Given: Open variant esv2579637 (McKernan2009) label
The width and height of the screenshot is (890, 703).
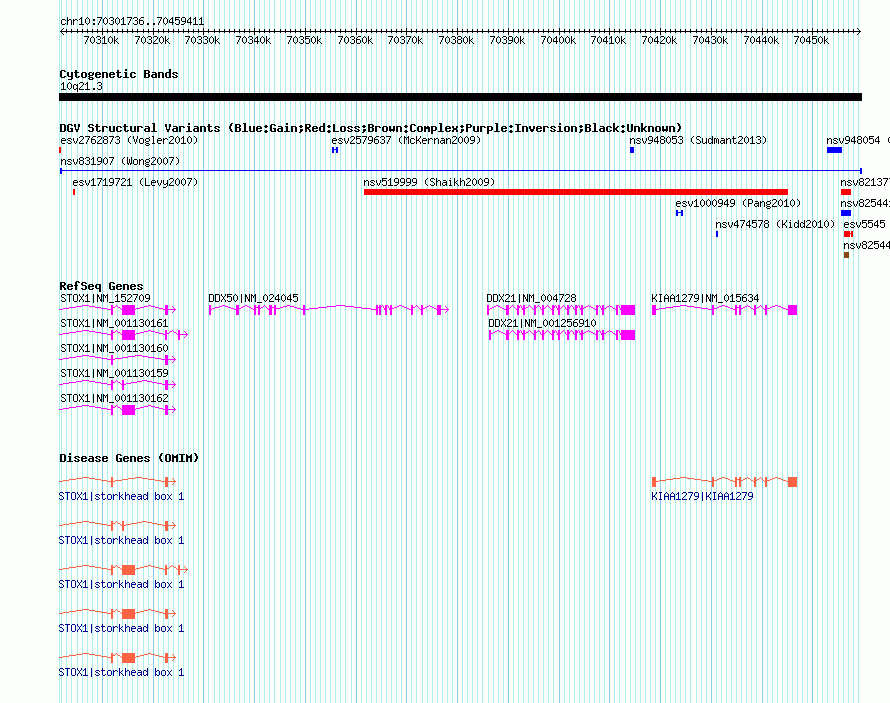Looking at the screenshot, I should tap(406, 140).
